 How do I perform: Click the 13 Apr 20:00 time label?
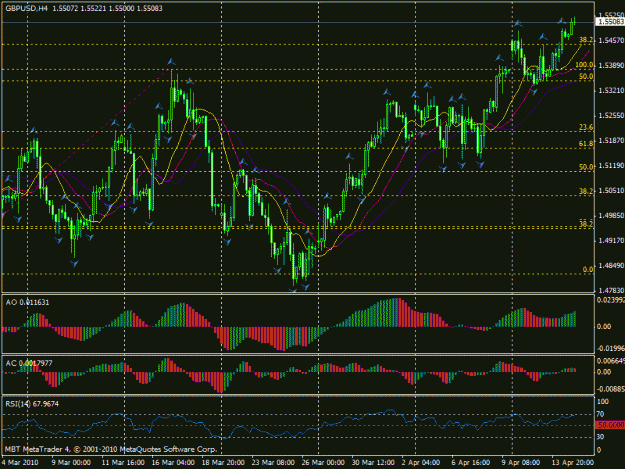click(573, 463)
